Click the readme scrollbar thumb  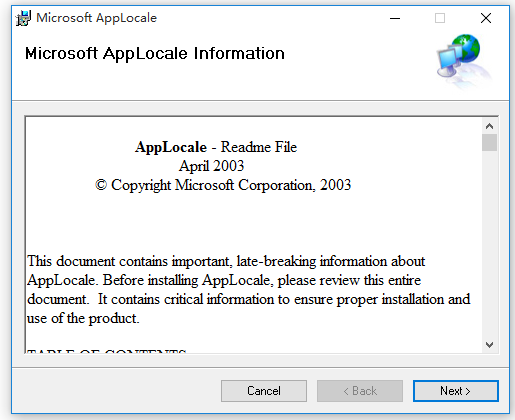tap(489, 142)
